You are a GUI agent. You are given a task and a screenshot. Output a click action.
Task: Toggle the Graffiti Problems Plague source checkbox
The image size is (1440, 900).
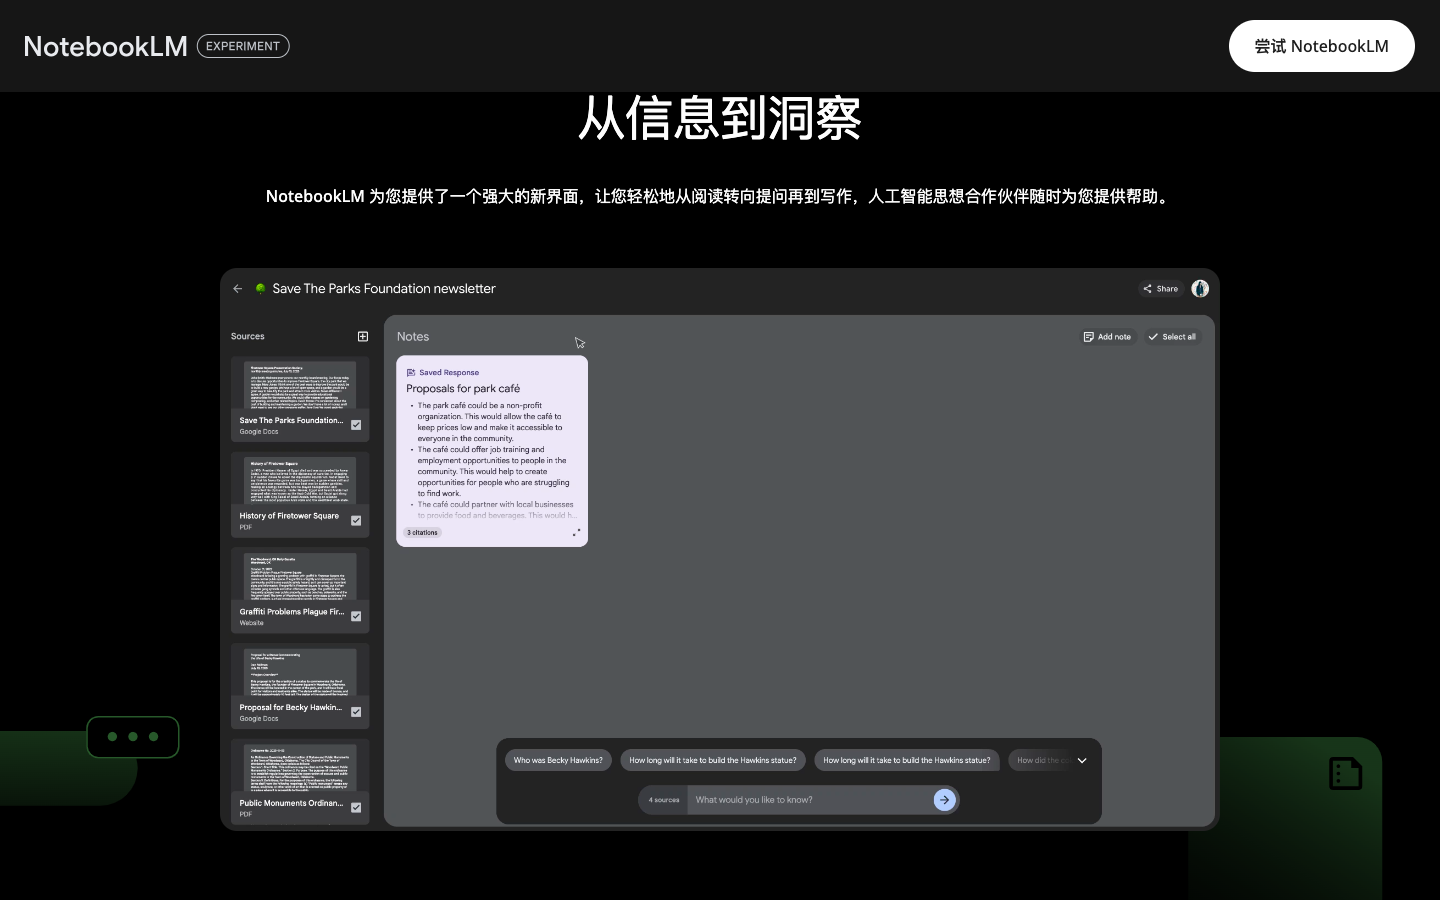(356, 617)
